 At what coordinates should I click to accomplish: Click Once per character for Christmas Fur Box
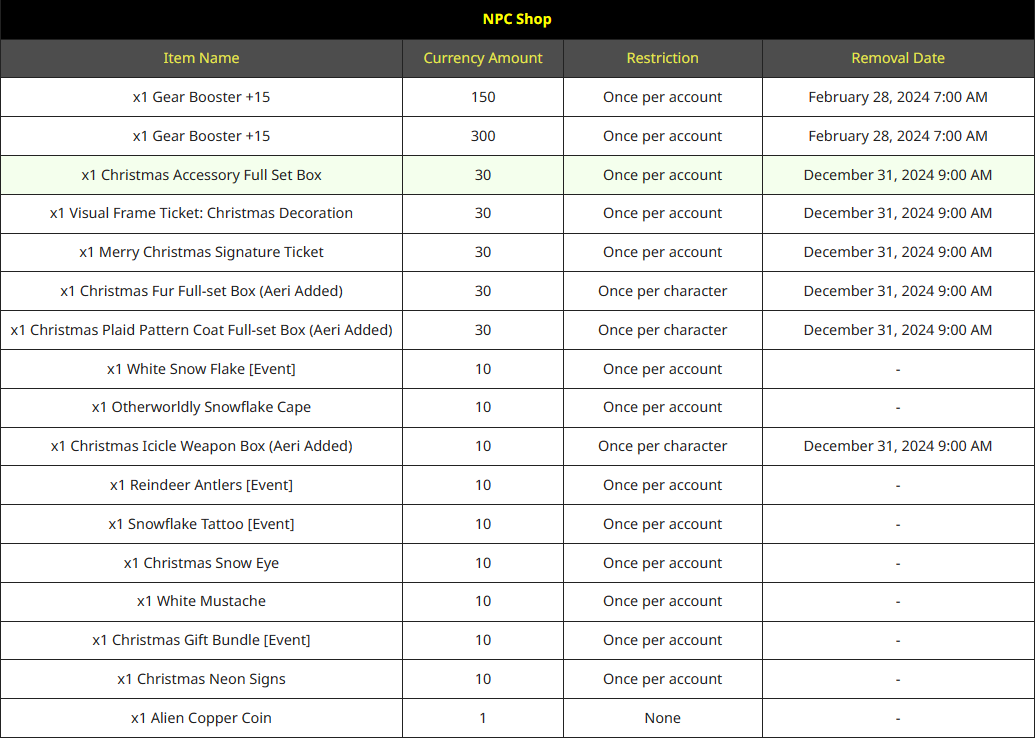click(x=662, y=291)
